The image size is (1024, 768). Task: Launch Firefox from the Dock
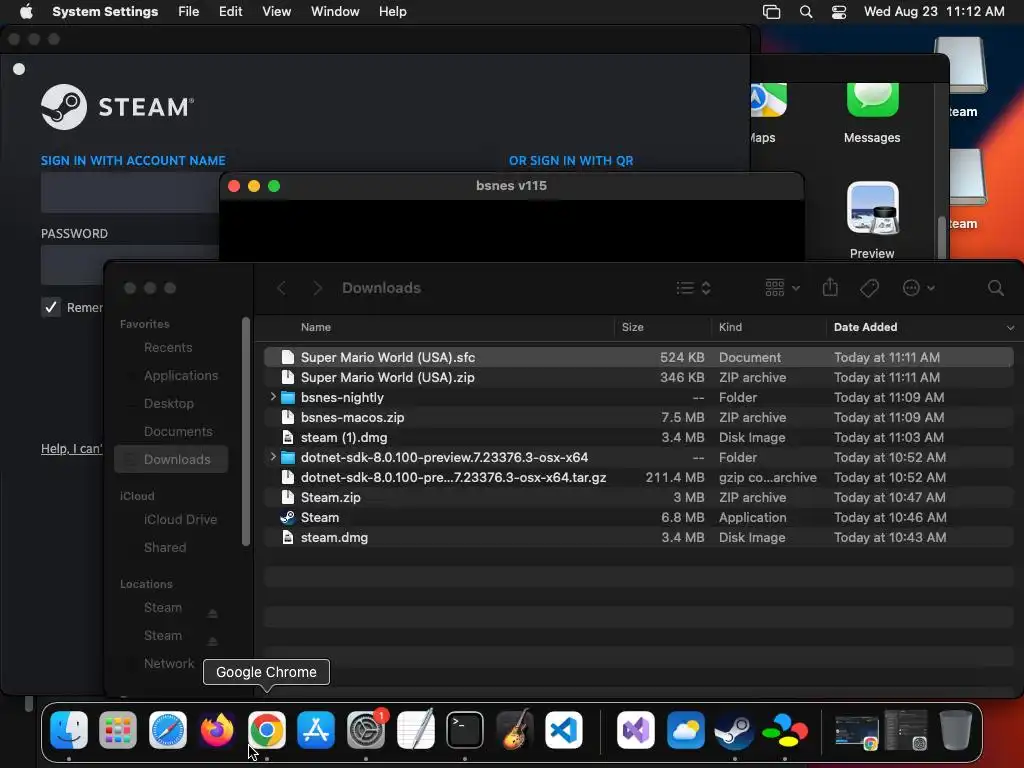(217, 730)
